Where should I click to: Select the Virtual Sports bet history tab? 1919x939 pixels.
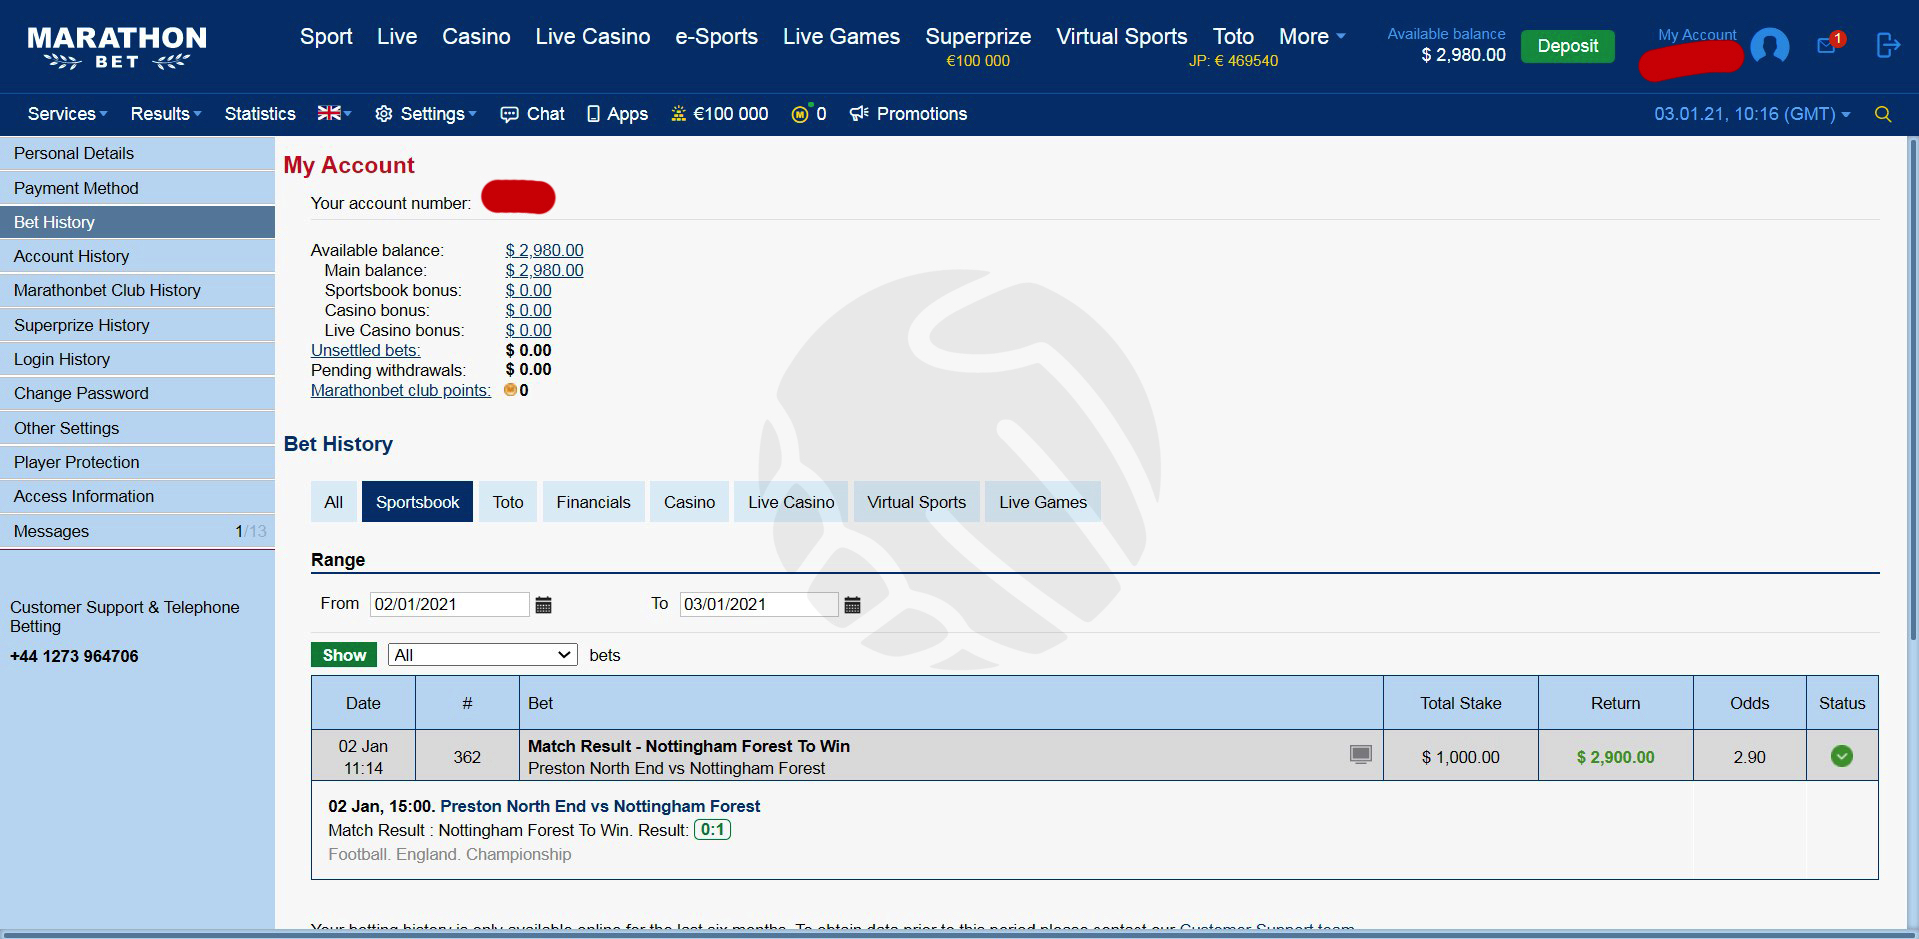(x=916, y=502)
